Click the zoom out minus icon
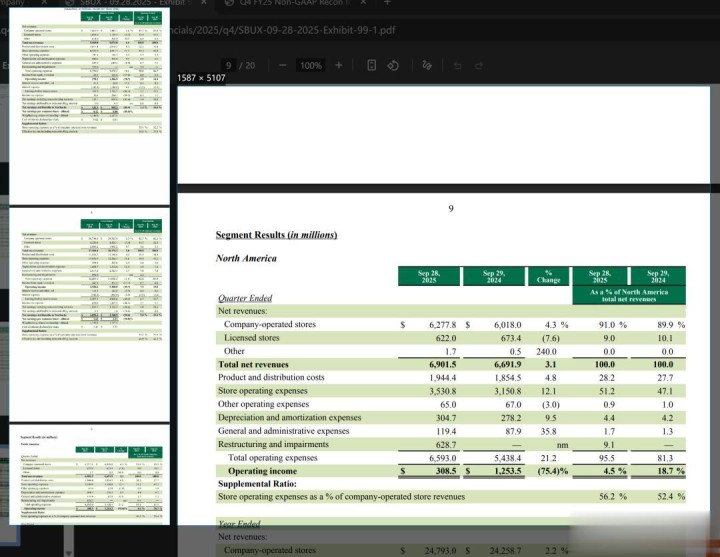The image size is (720, 557). point(281,66)
